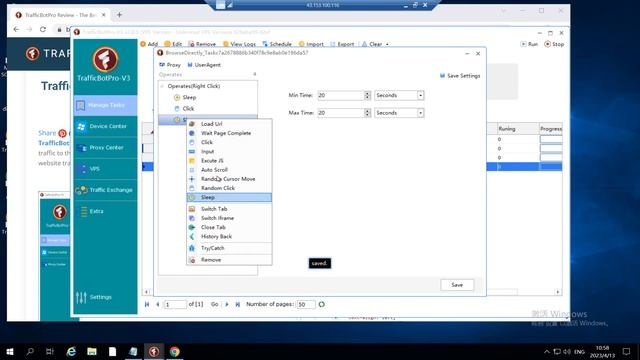Open Proxy Center in sidebar

point(105,147)
